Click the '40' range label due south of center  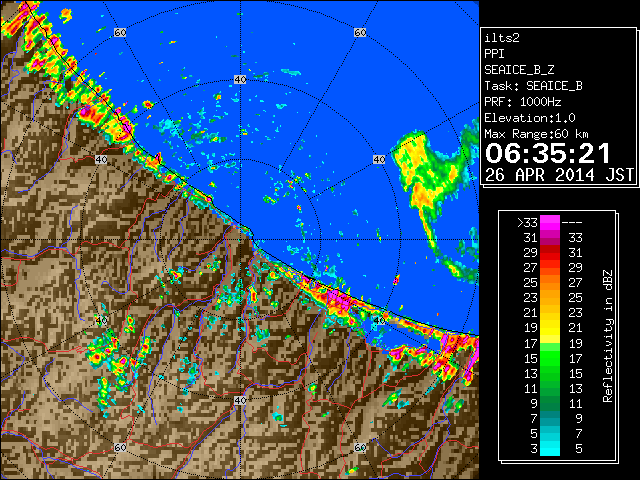coord(240,400)
